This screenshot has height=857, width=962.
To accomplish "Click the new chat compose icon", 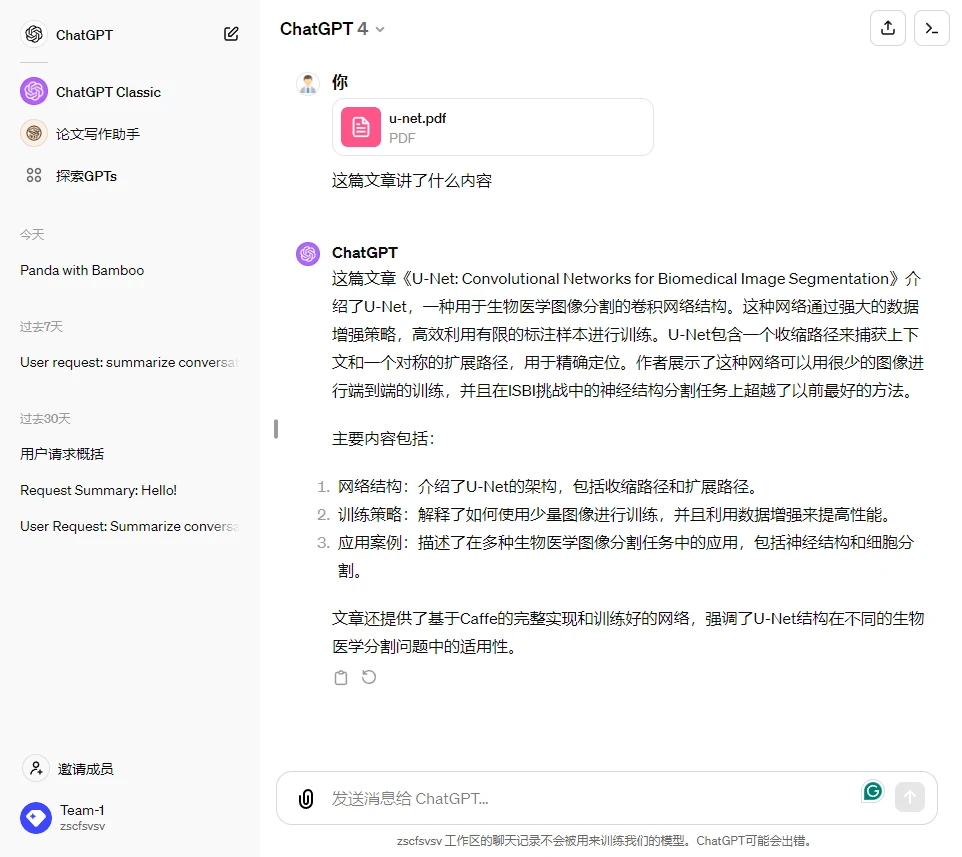I will (x=231, y=34).
